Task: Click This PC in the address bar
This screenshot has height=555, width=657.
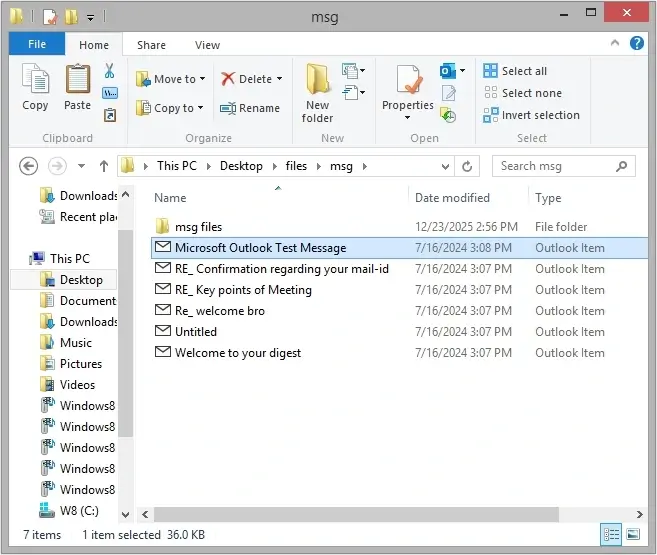Action: (176, 166)
